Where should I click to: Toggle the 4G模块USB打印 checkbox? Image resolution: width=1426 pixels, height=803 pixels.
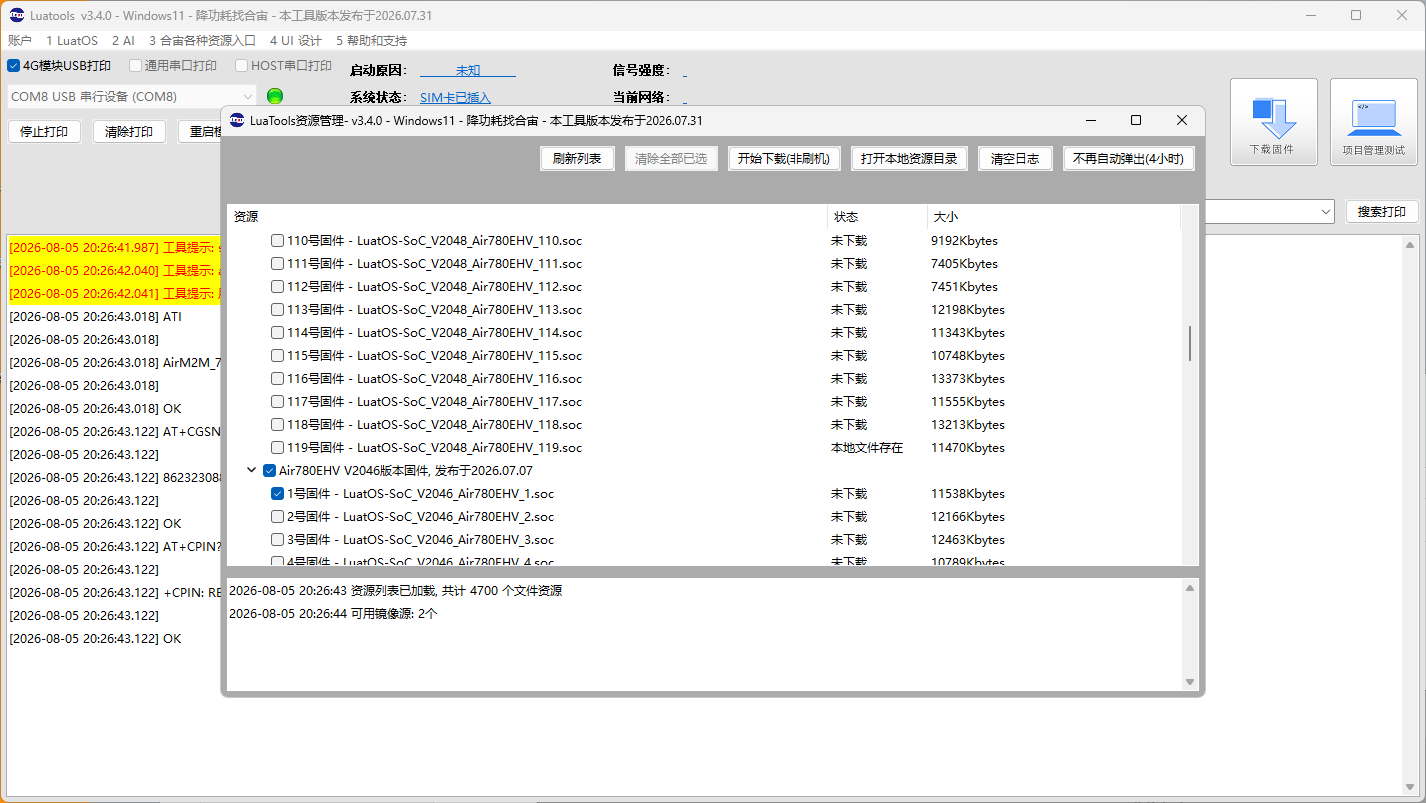tap(13, 66)
